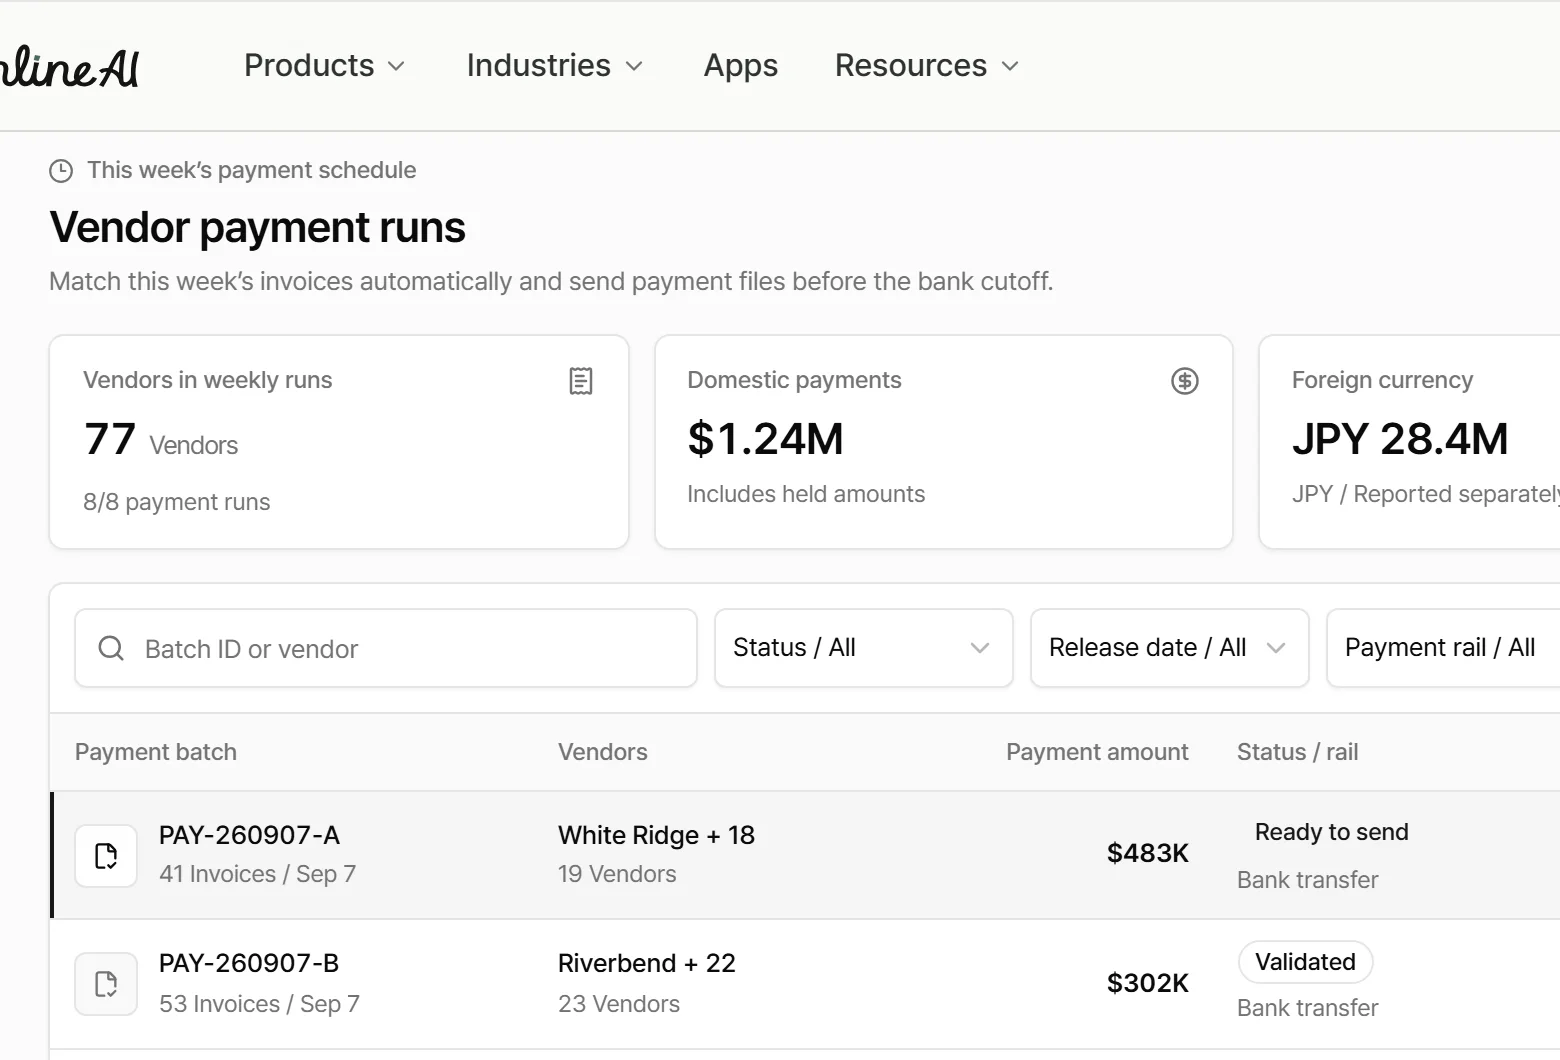Expand the Payment rail / All filter

[x=1443, y=648]
